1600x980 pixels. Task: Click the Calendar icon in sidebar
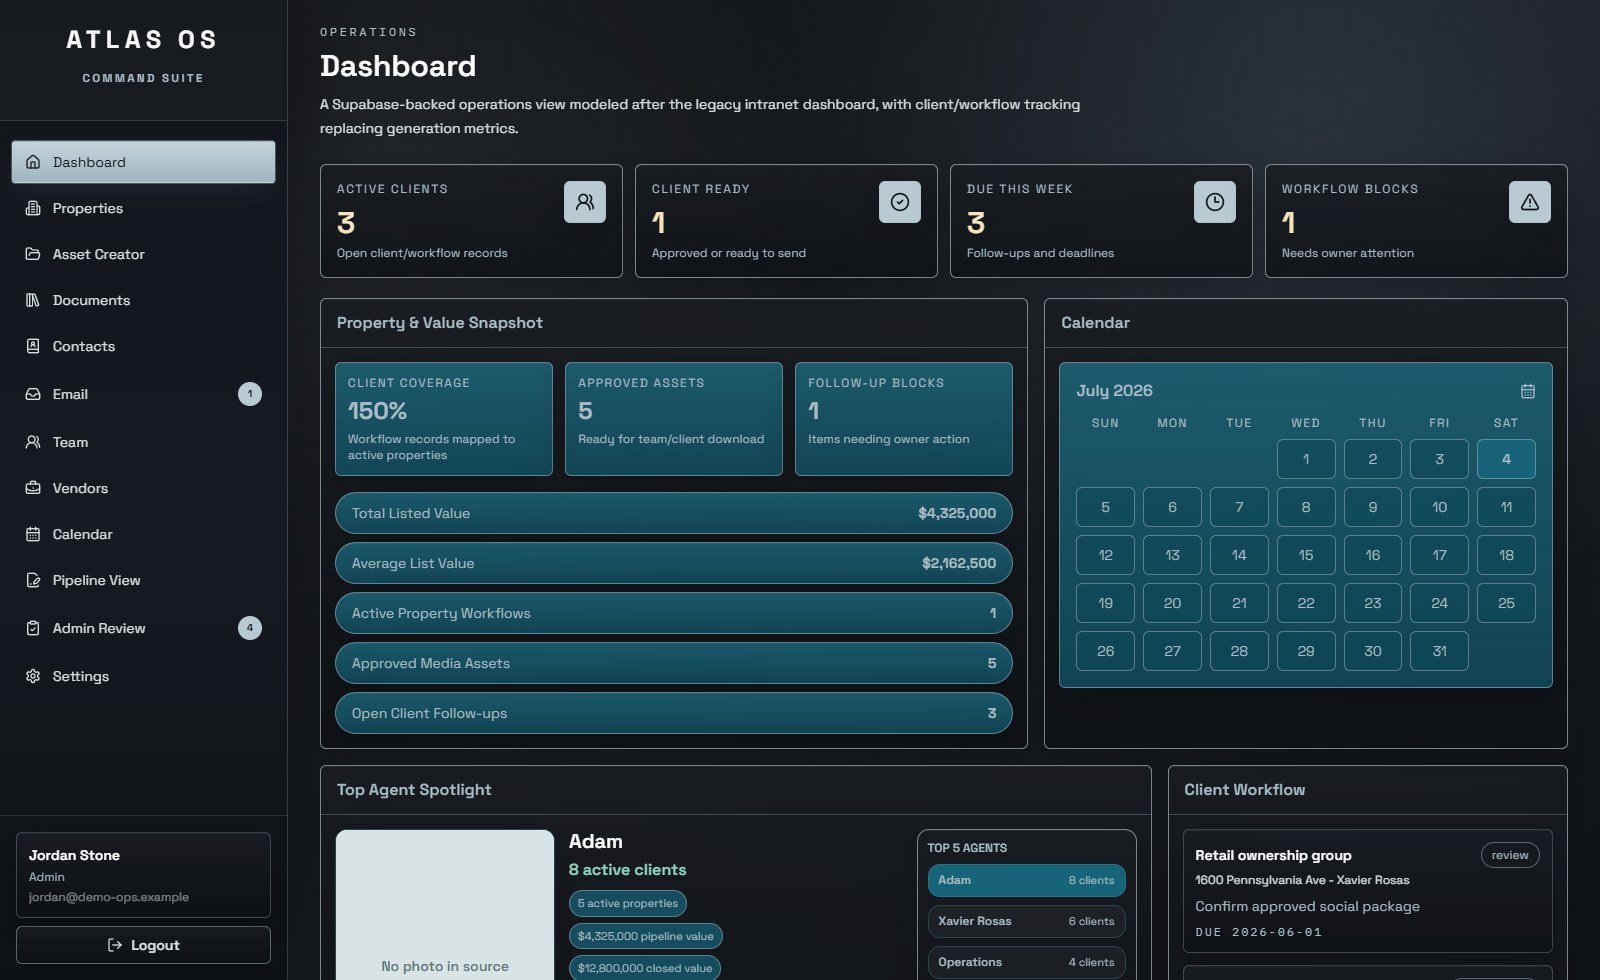[33, 534]
